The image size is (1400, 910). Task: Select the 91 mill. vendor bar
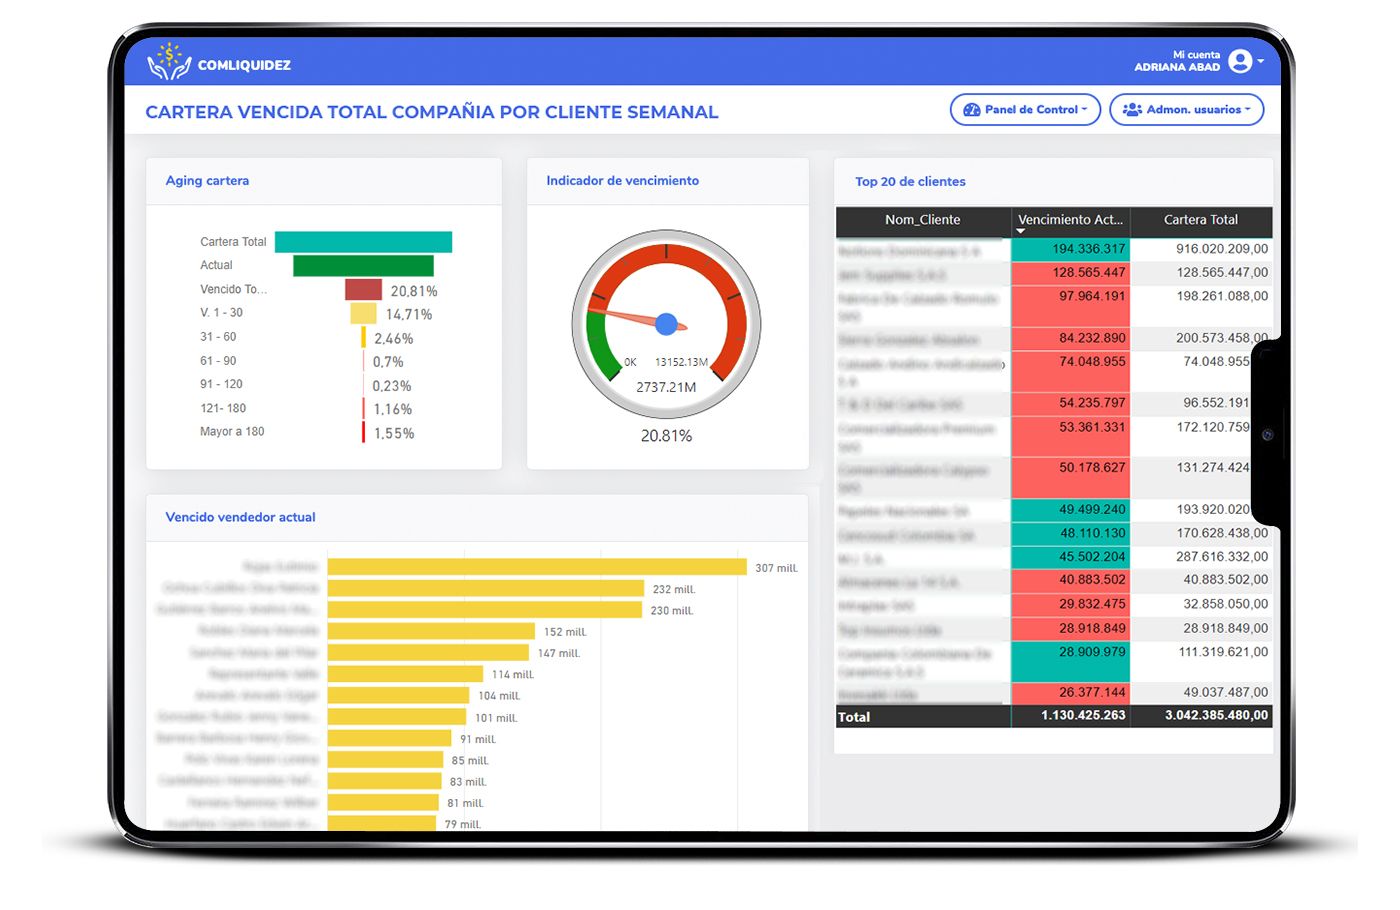click(x=390, y=738)
